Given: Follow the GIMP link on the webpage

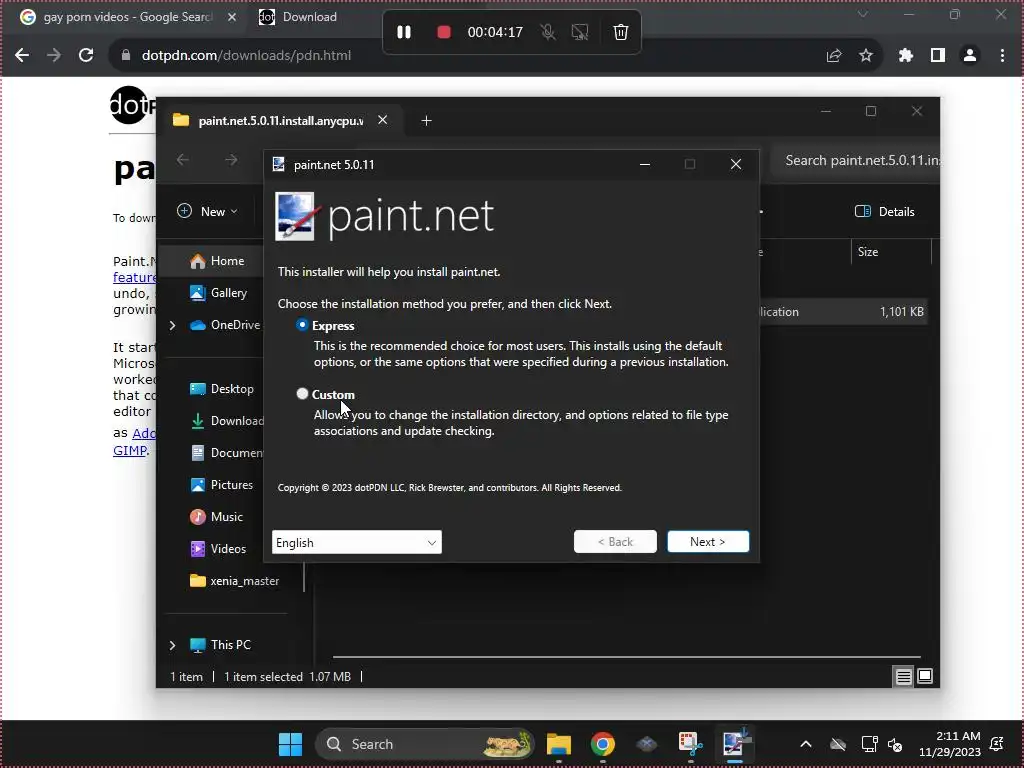Looking at the screenshot, I should coord(129,450).
